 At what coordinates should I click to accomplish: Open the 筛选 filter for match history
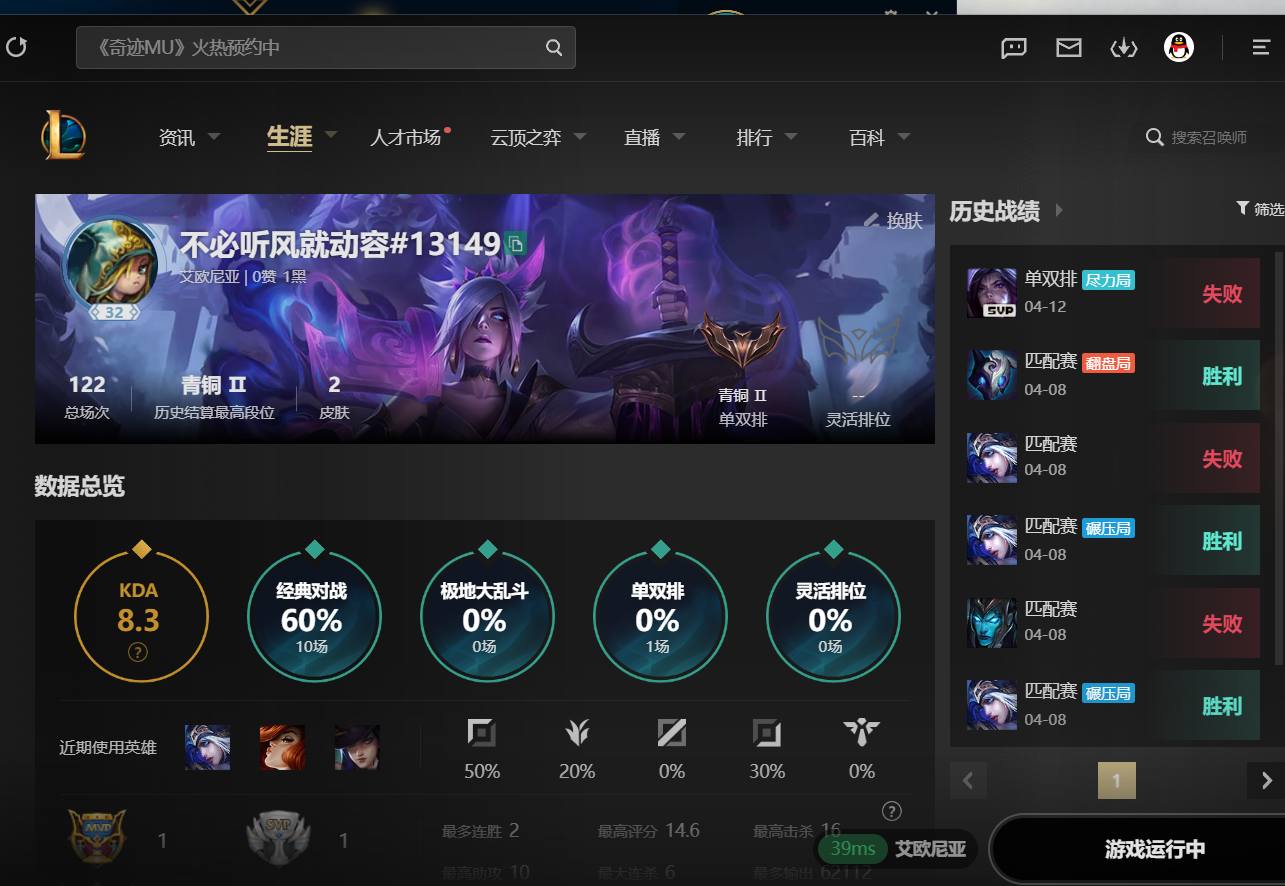tap(1260, 209)
